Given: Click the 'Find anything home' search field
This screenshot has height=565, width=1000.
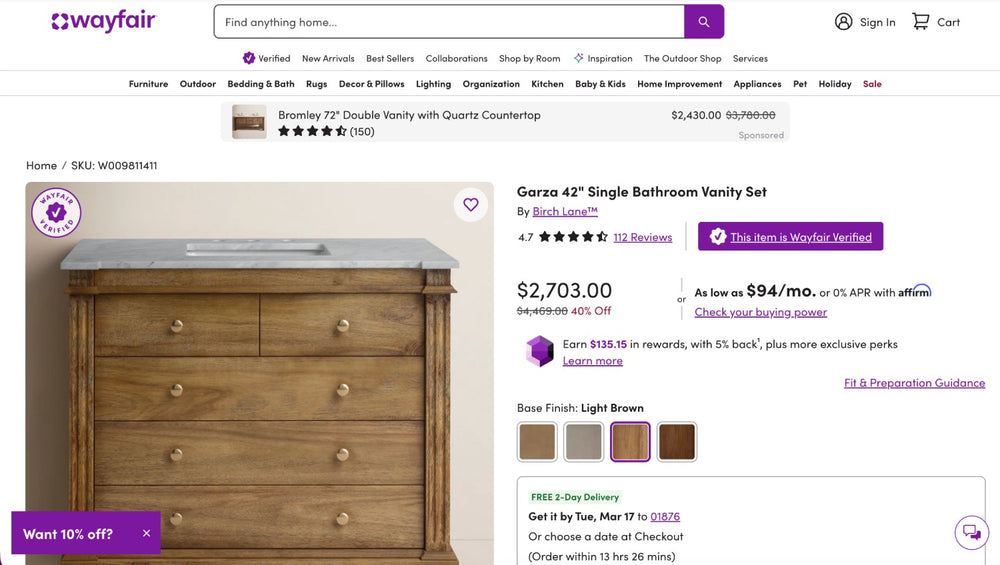Looking at the screenshot, I should (x=449, y=22).
